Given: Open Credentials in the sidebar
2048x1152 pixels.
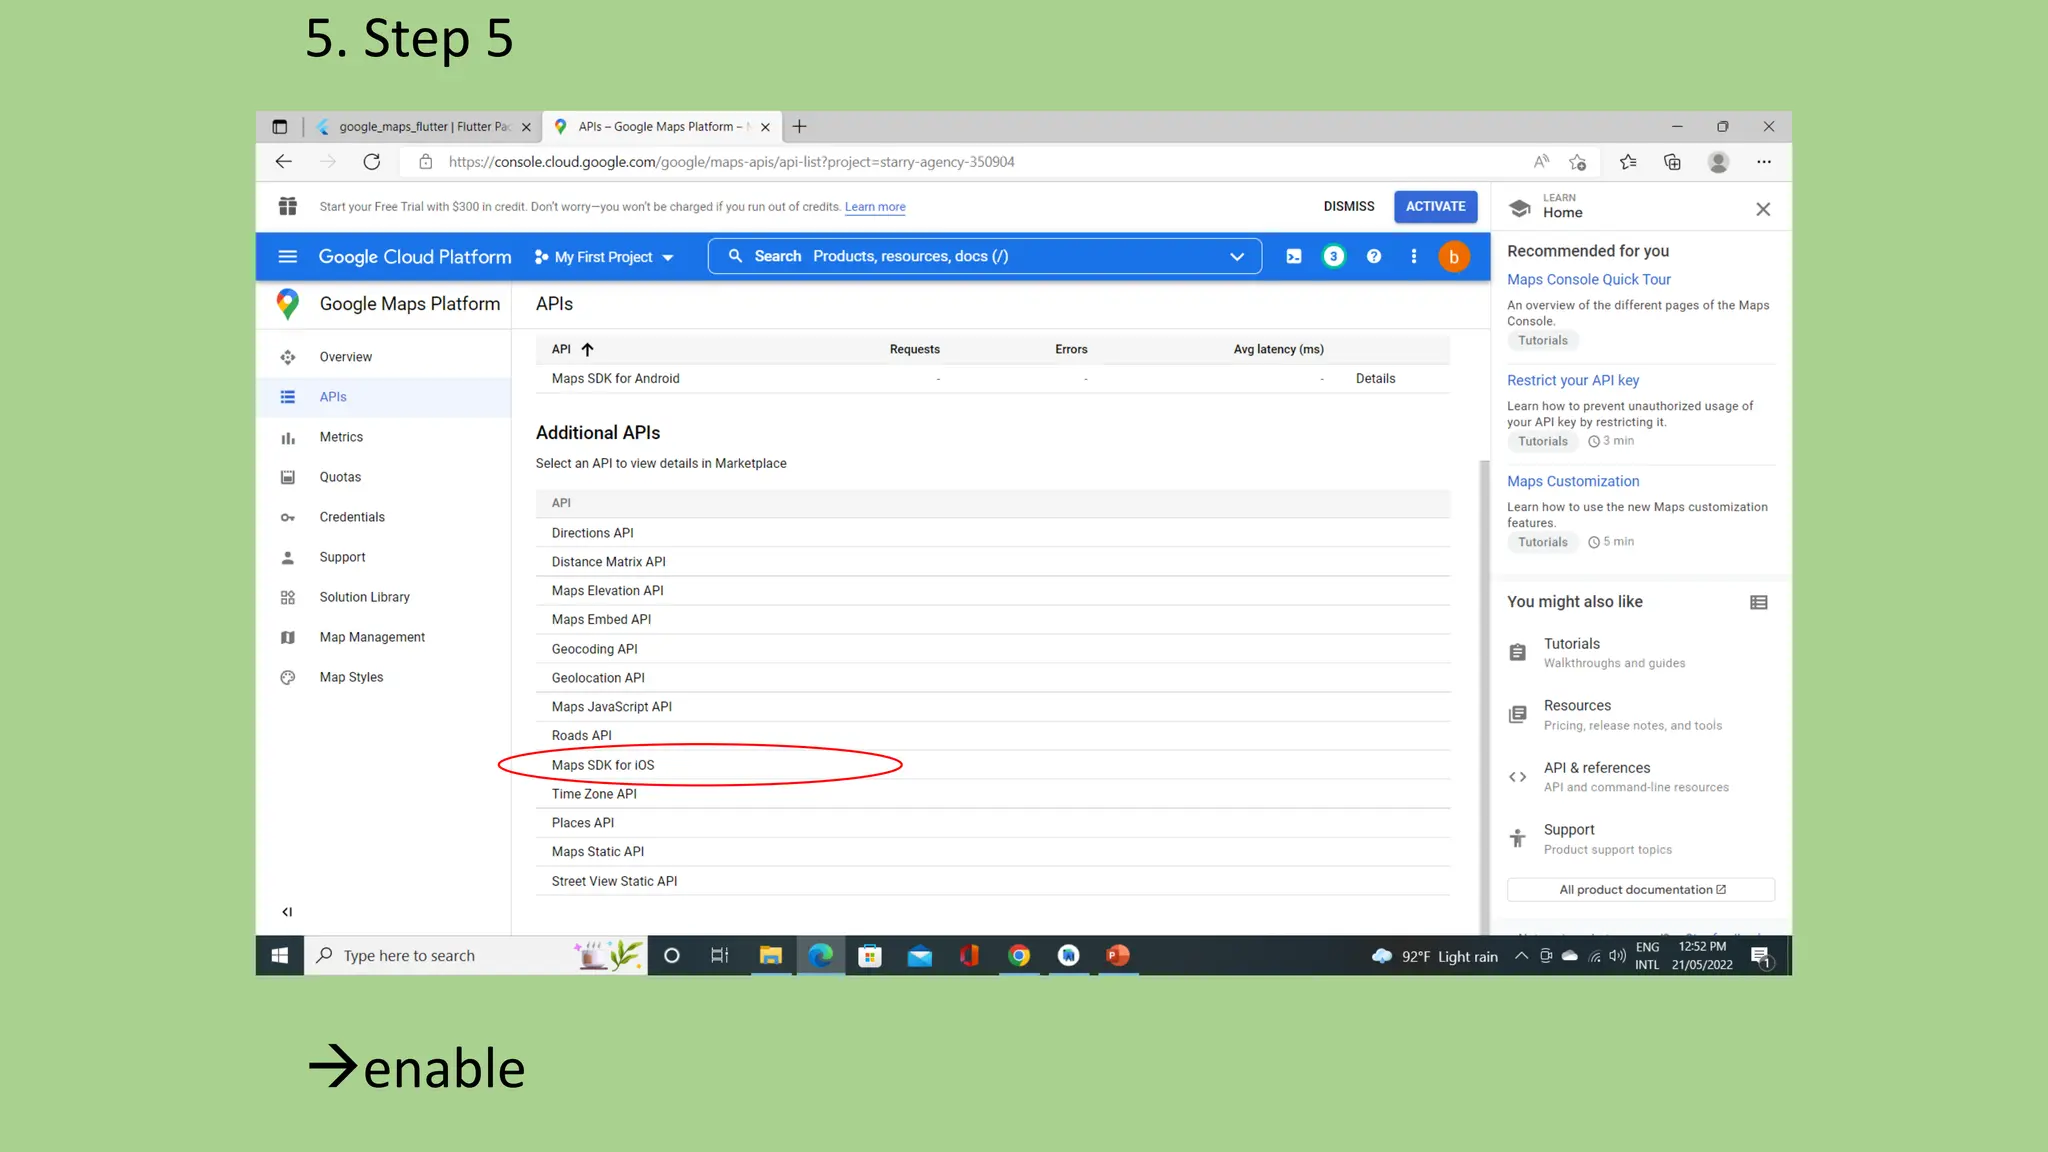Looking at the screenshot, I should point(384,517).
